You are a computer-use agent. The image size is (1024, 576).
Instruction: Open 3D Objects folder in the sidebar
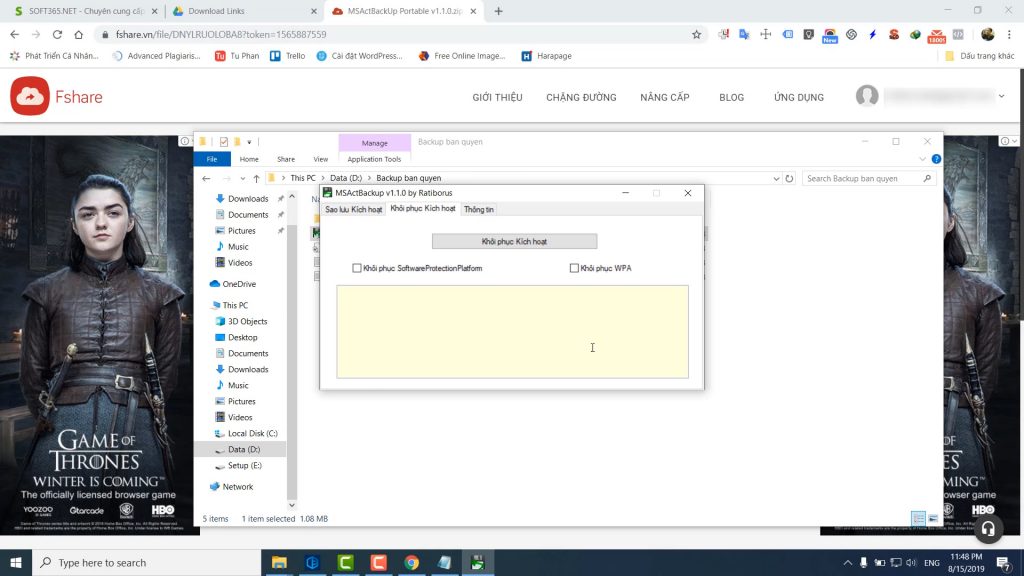(x=247, y=321)
